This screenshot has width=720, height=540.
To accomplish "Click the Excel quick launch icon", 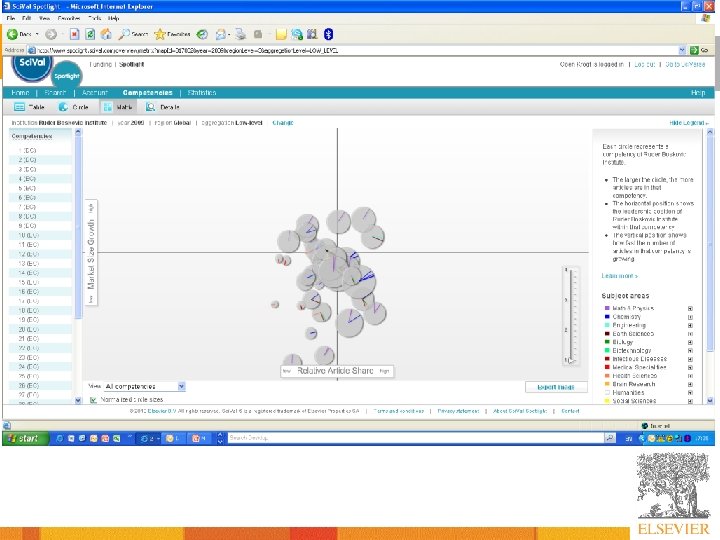I will coord(117,439).
